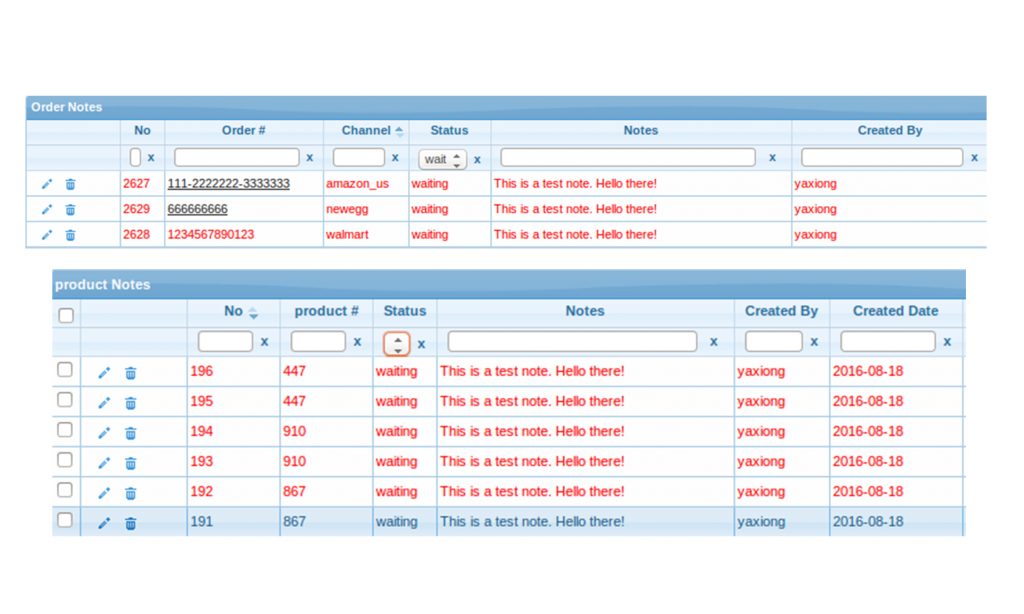The height and width of the screenshot is (614, 1024).
Task: Delete order note 2627 with trash icon
Action: (x=71, y=184)
